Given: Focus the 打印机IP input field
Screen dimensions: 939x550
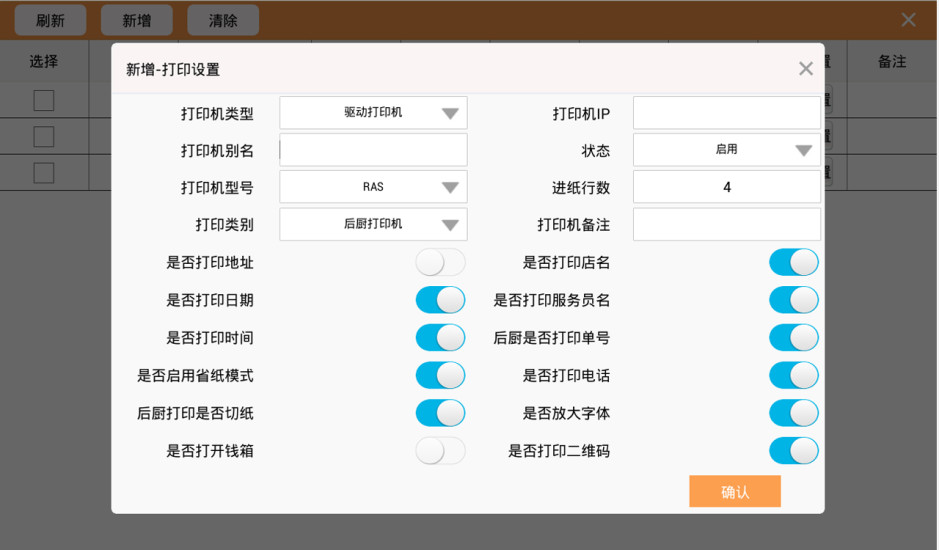Looking at the screenshot, I should (726, 113).
